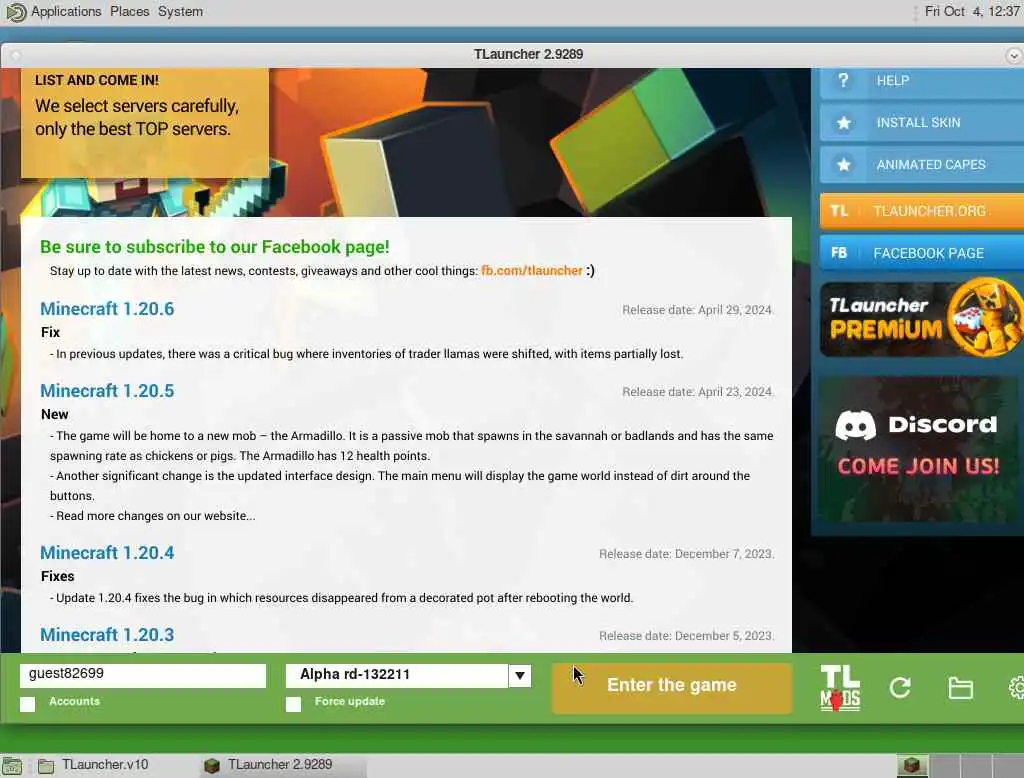The image size is (1024, 778).
Task: Open the System menu
Action: coord(180,12)
